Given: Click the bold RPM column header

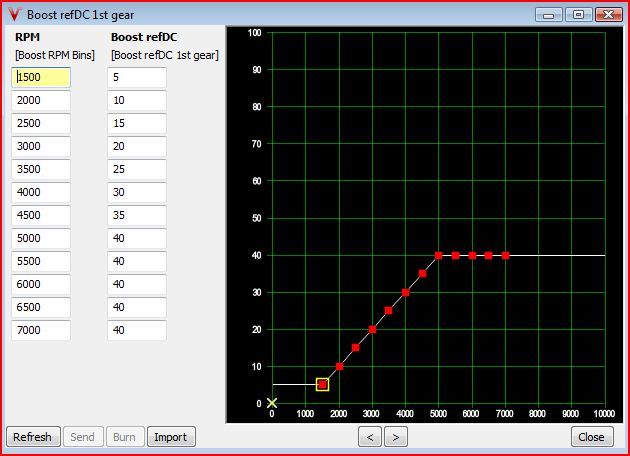Looking at the screenshot, I should (27, 37).
